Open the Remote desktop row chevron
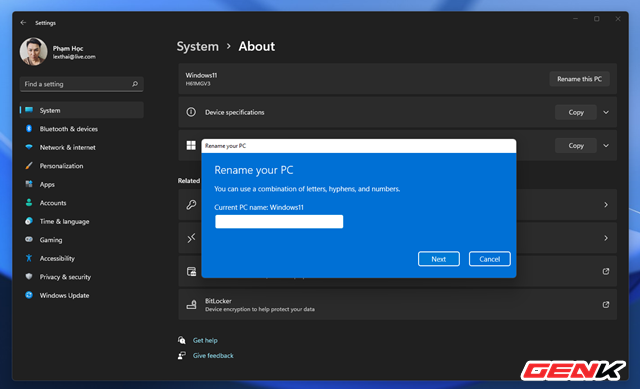This screenshot has height=389, width=640. (606, 238)
